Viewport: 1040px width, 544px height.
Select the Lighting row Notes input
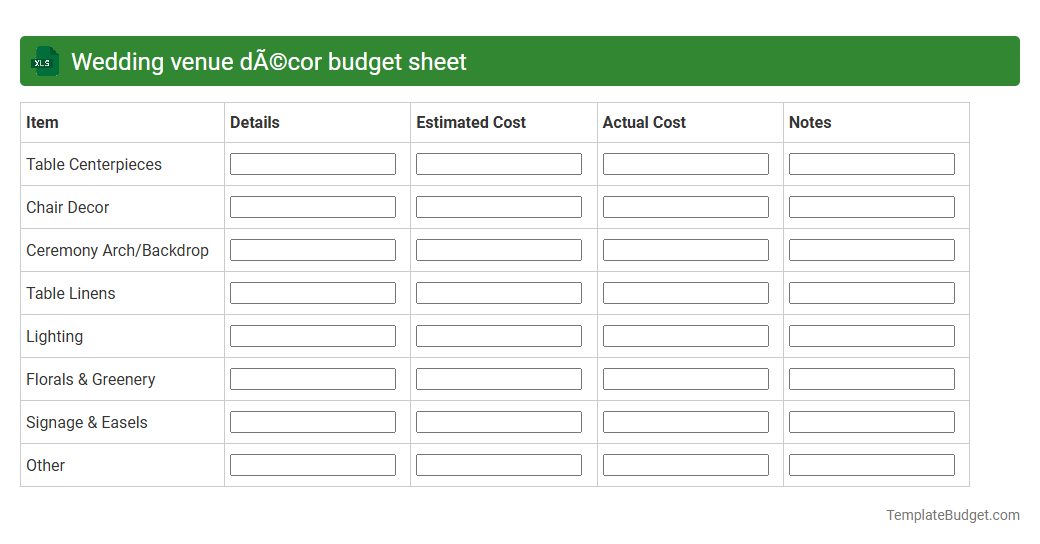point(872,336)
